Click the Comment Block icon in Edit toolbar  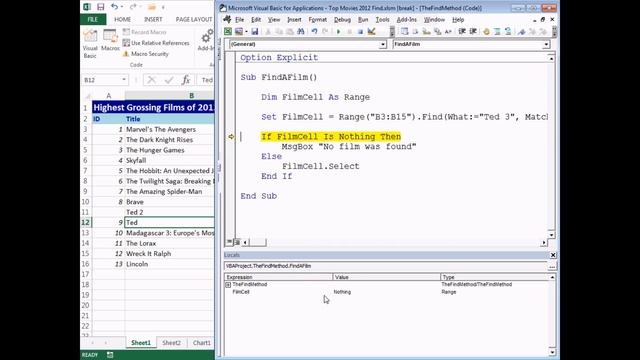point(497,31)
